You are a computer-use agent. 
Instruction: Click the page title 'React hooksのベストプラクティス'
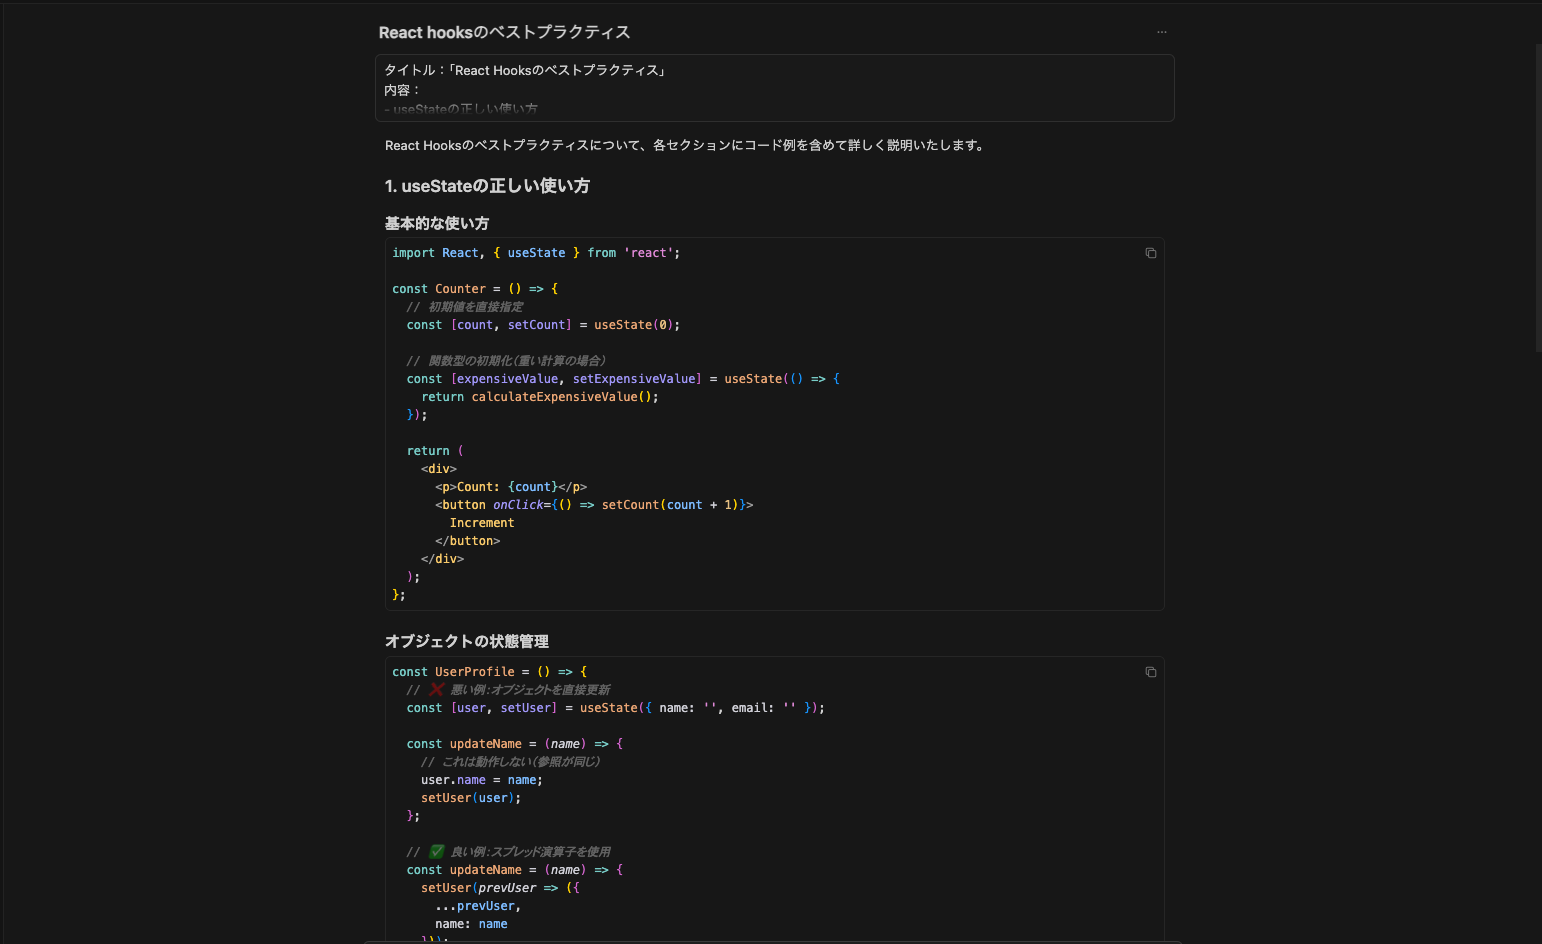pyautogui.click(x=504, y=32)
